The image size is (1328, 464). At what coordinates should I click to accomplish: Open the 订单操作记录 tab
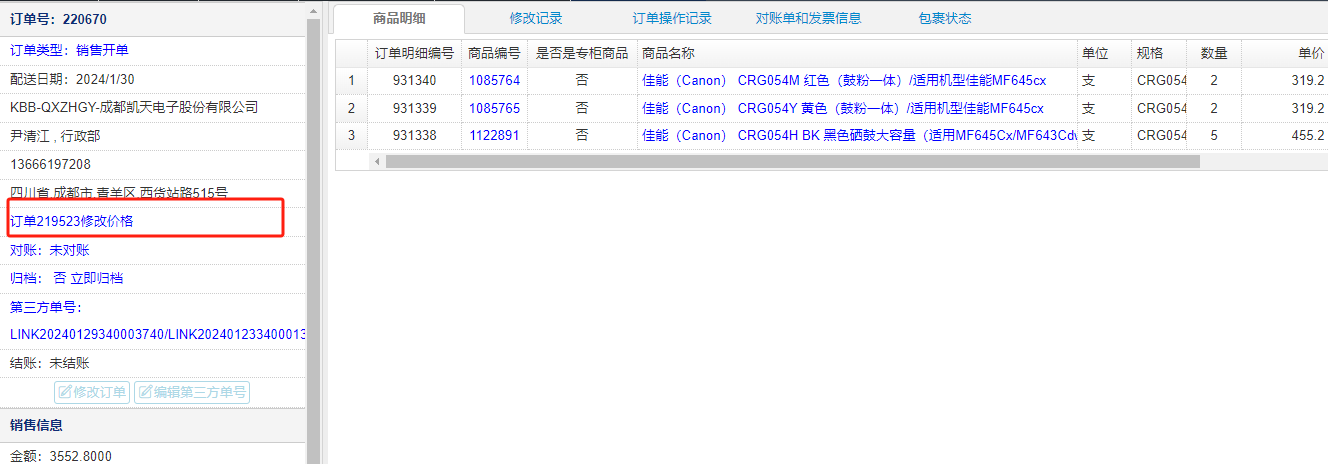(672, 18)
